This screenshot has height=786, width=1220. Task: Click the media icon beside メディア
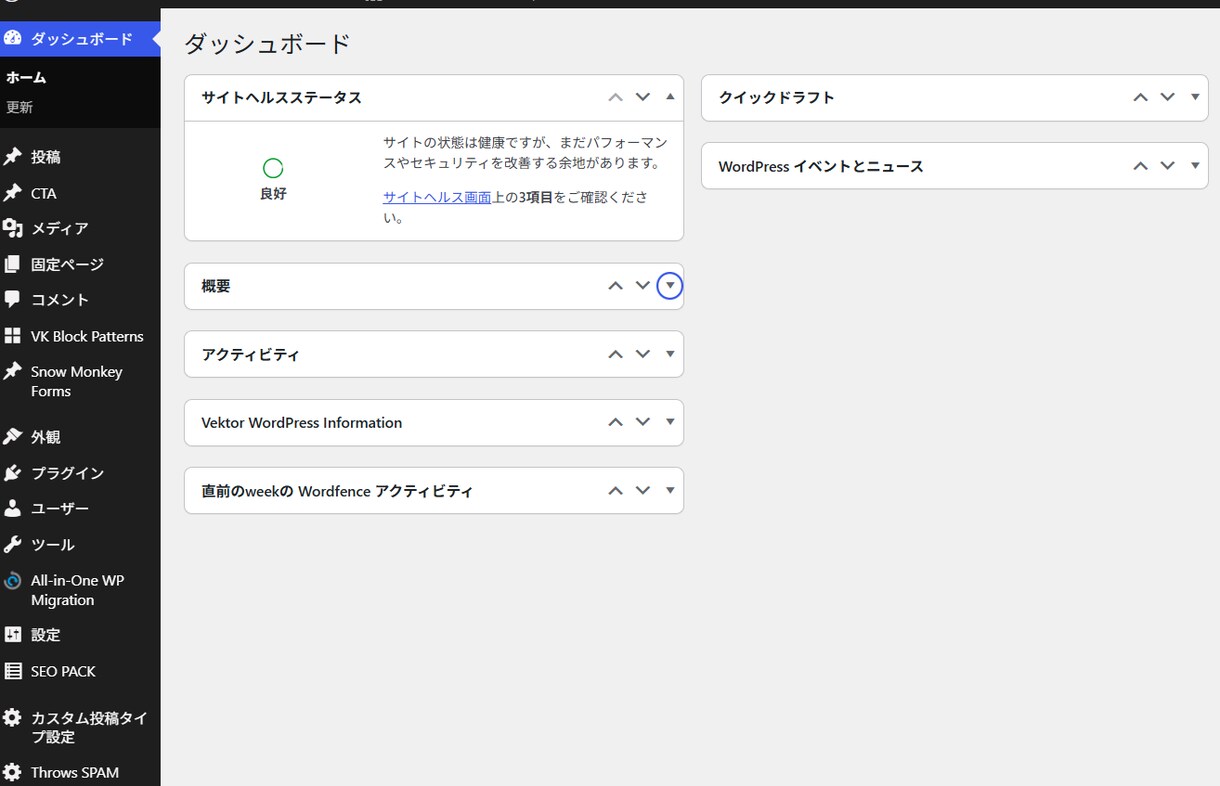pos(12,229)
